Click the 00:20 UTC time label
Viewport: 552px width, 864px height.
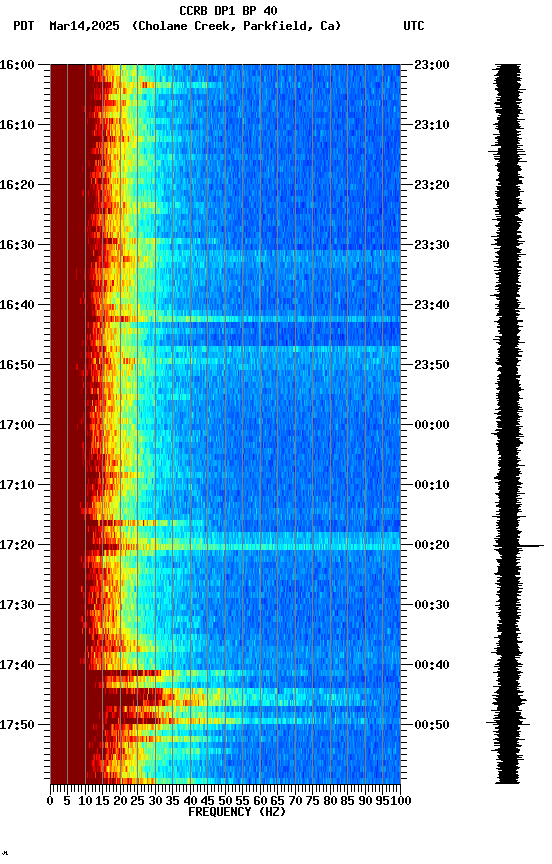(432, 545)
